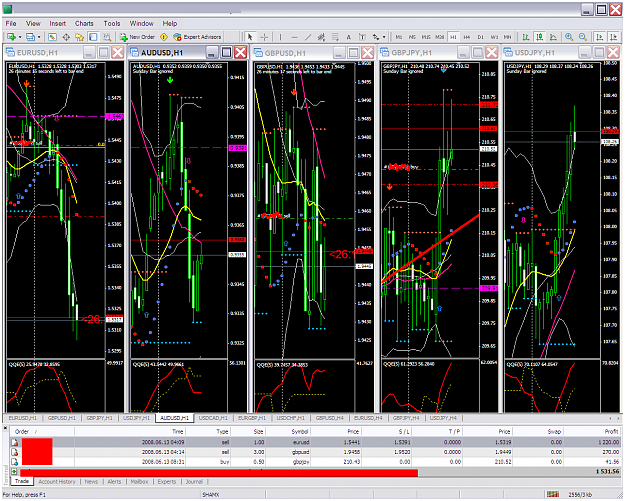Select the Crosshair tool
This screenshot has height=501, width=625.
click(264, 37)
